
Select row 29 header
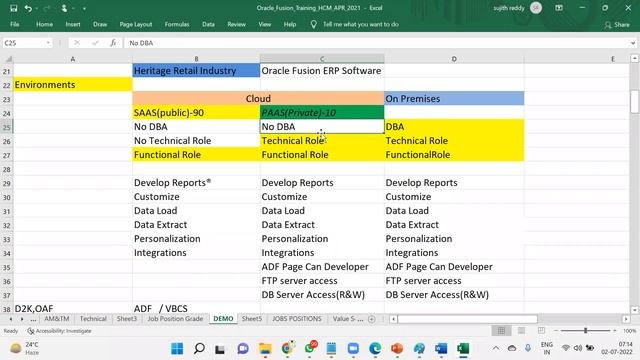click(x=7, y=183)
